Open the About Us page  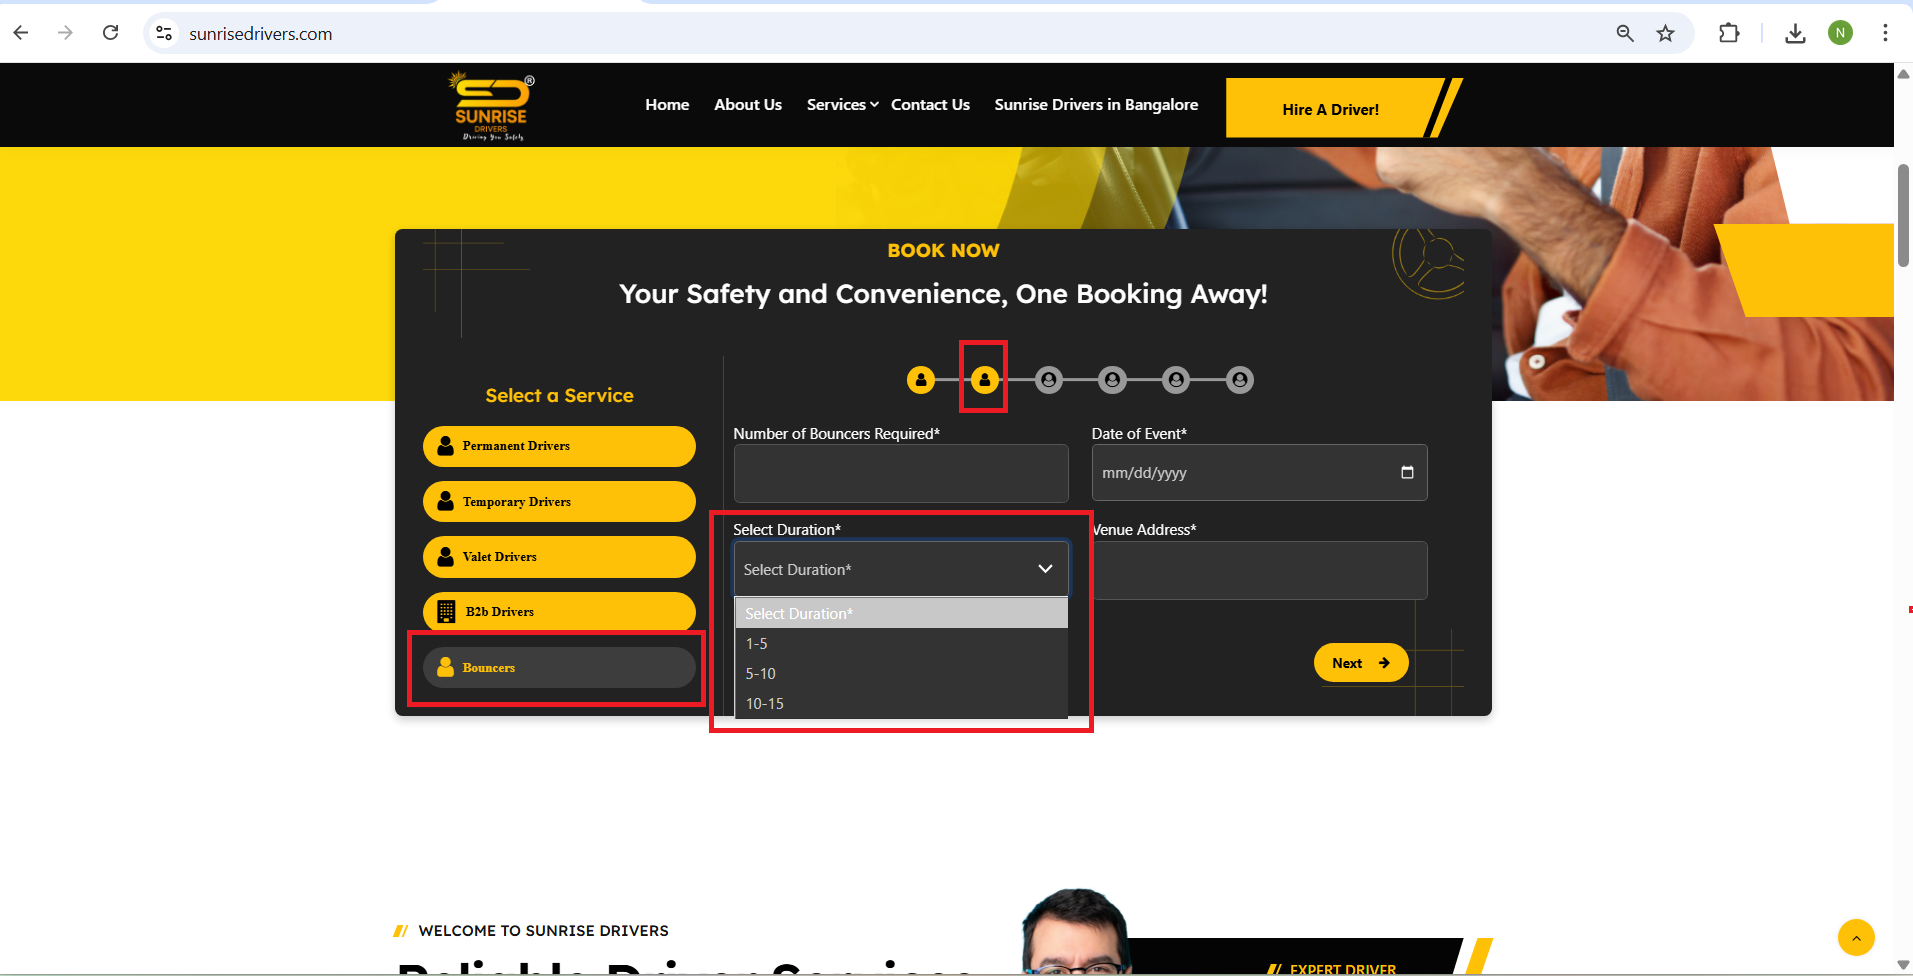(x=748, y=105)
